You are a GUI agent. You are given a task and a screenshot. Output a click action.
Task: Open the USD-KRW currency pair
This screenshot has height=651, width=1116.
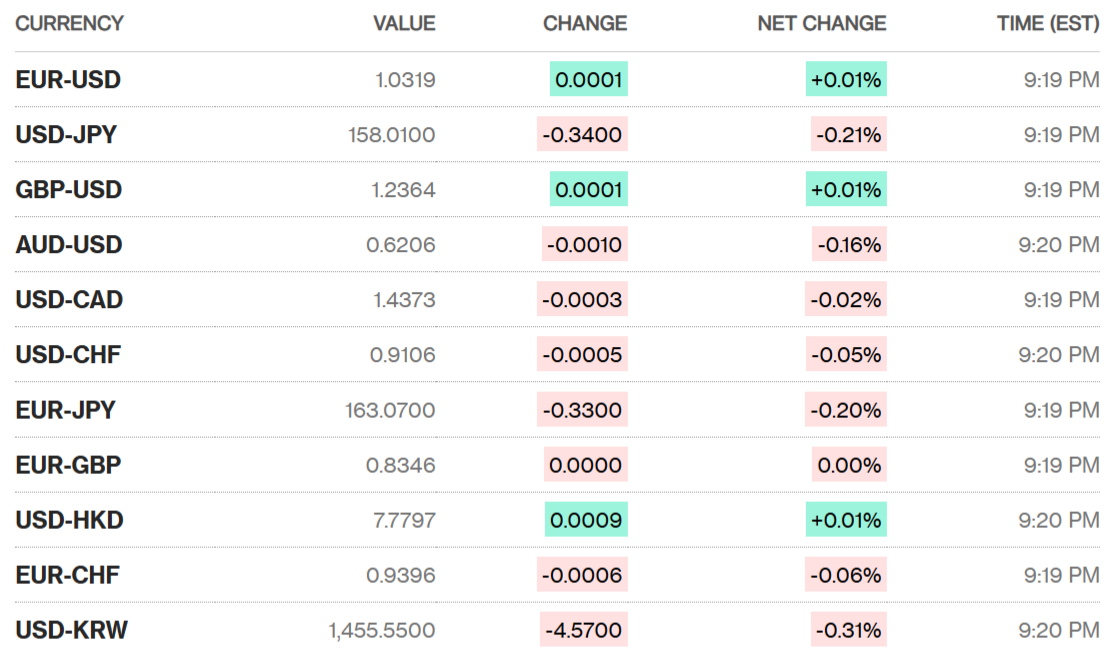(x=71, y=630)
